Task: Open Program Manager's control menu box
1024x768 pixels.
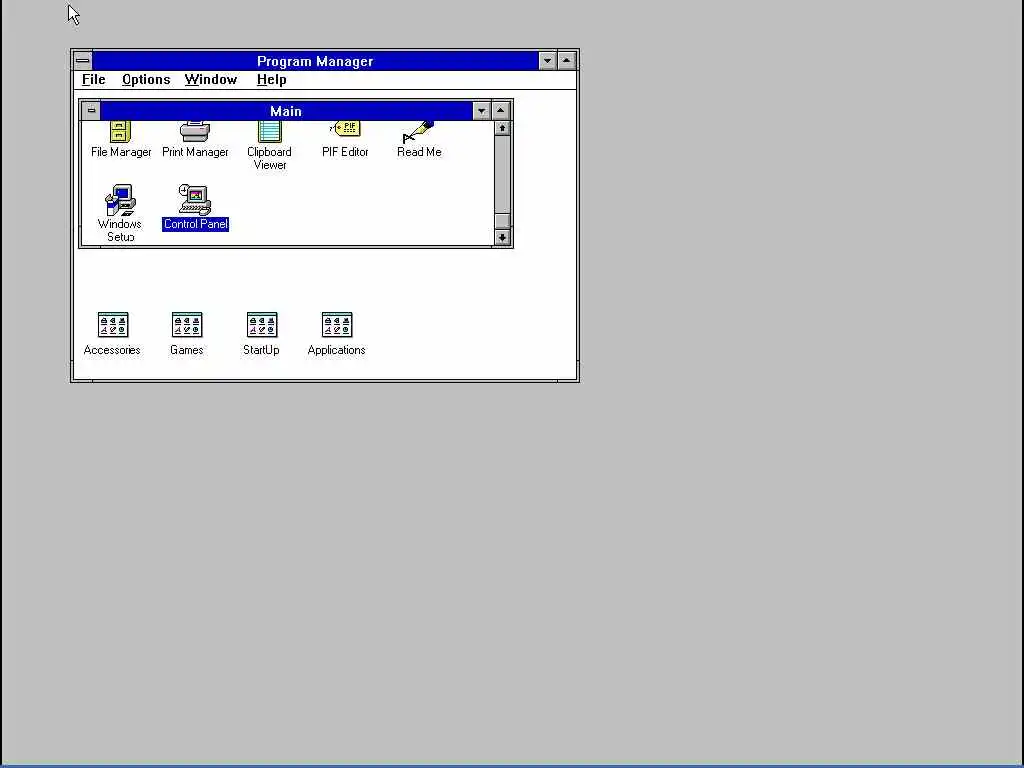Action: click(82, 61)
